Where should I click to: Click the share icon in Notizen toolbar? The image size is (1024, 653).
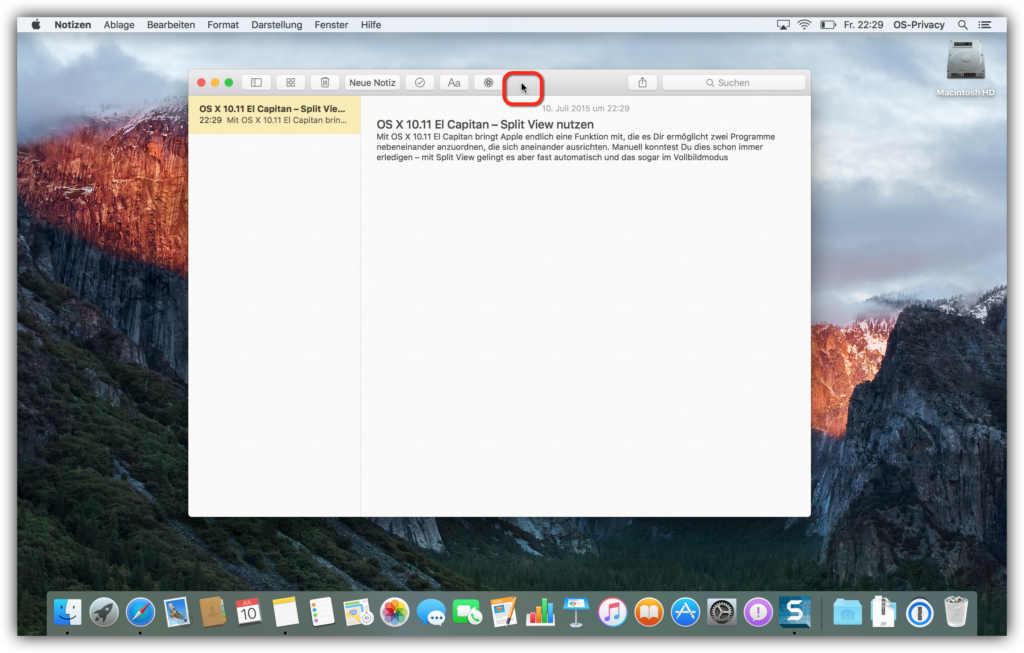(x=643, y=83)
